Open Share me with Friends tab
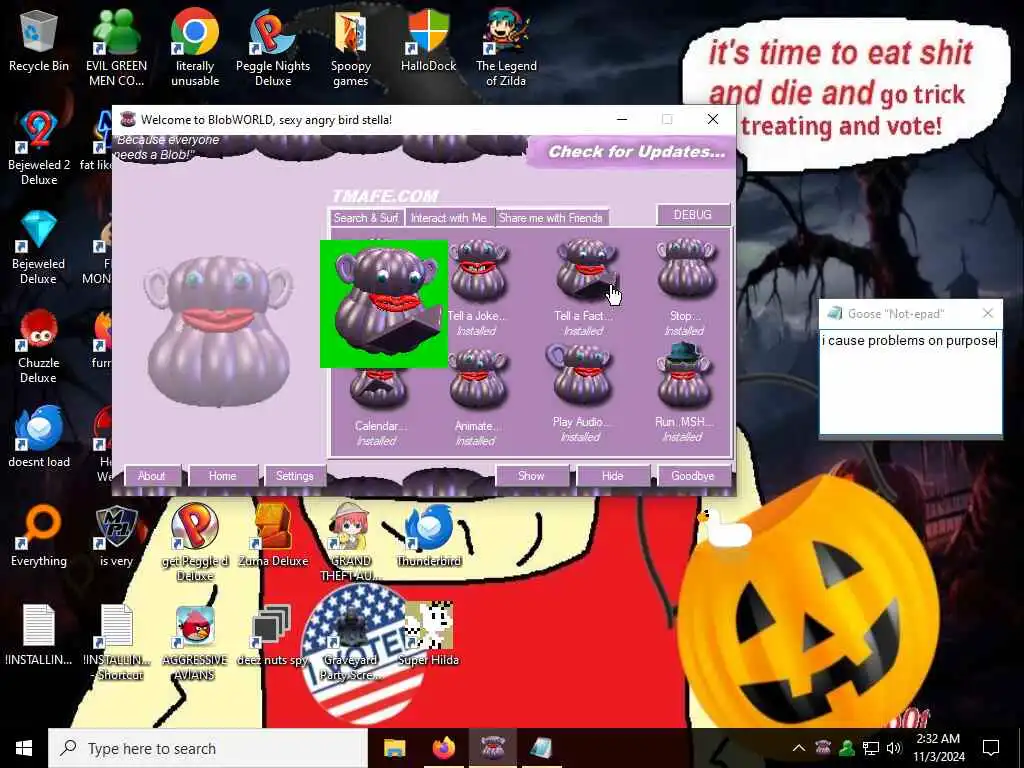1024x768 pixels. pos(551,218)
